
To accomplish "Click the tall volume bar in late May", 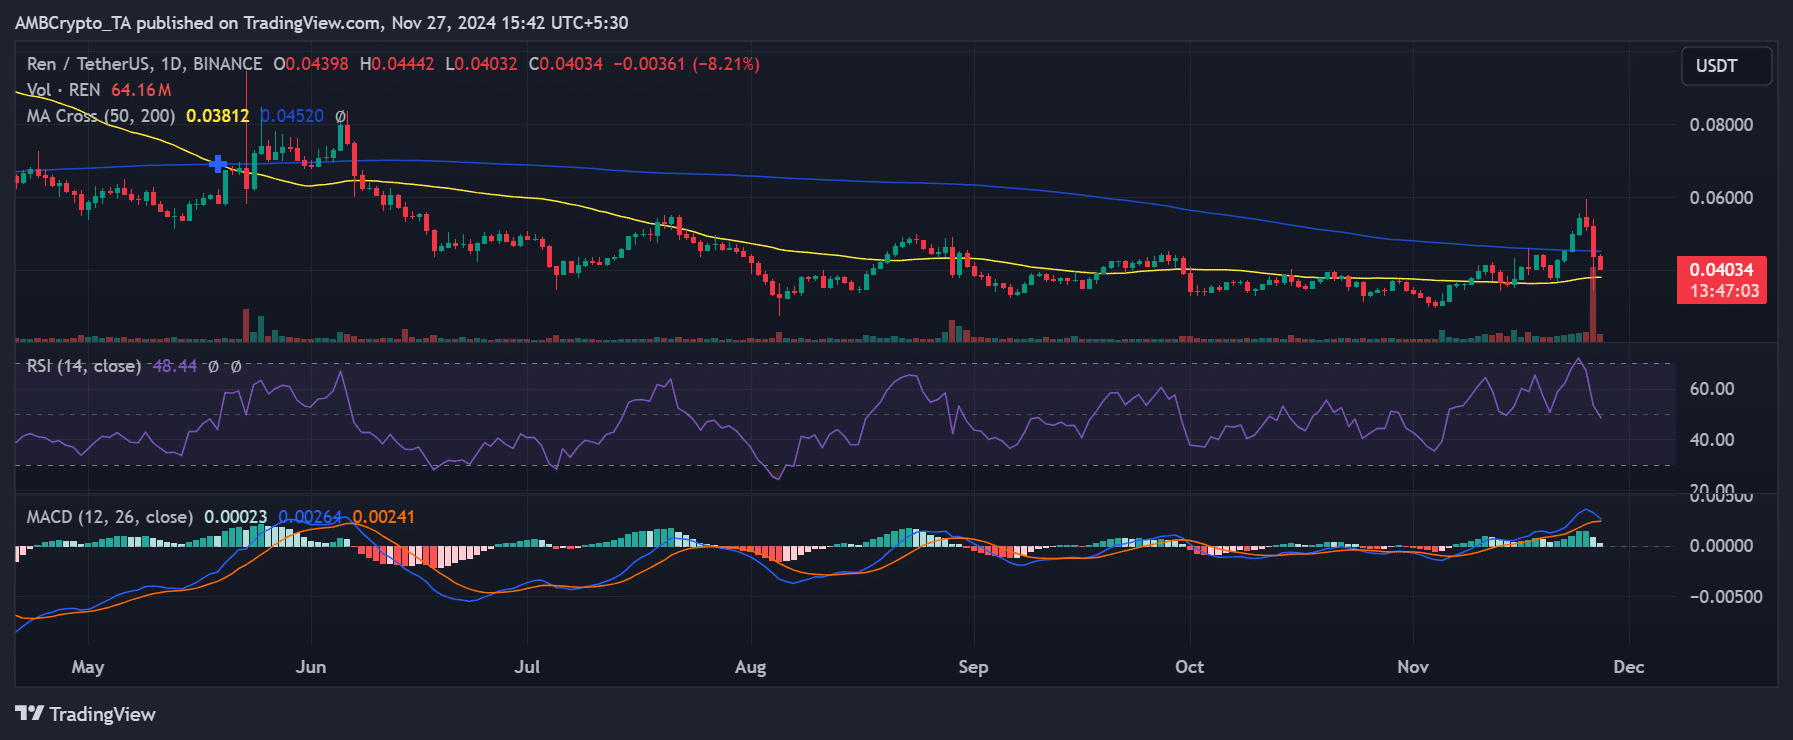I will (246, 326).
